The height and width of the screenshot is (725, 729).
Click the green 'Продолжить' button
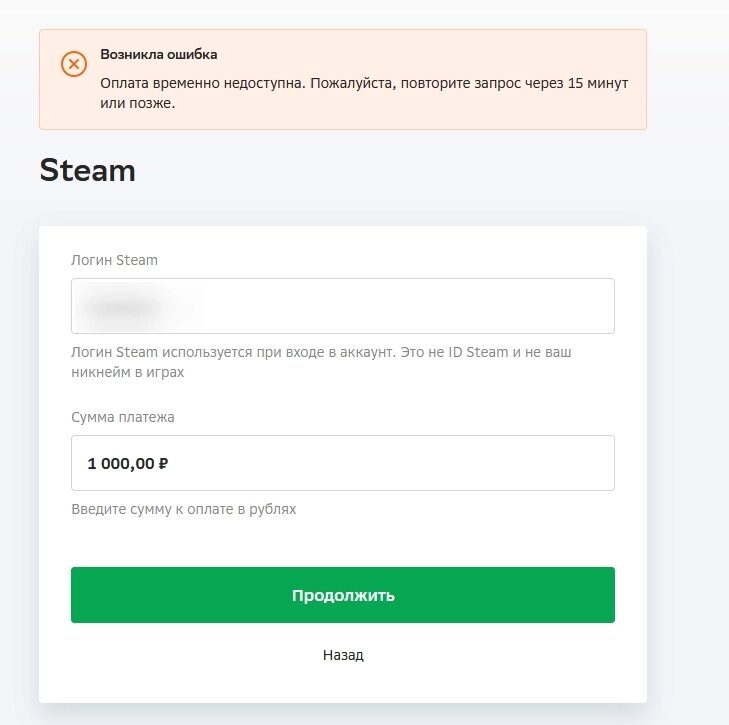click(x=343, y=595)
